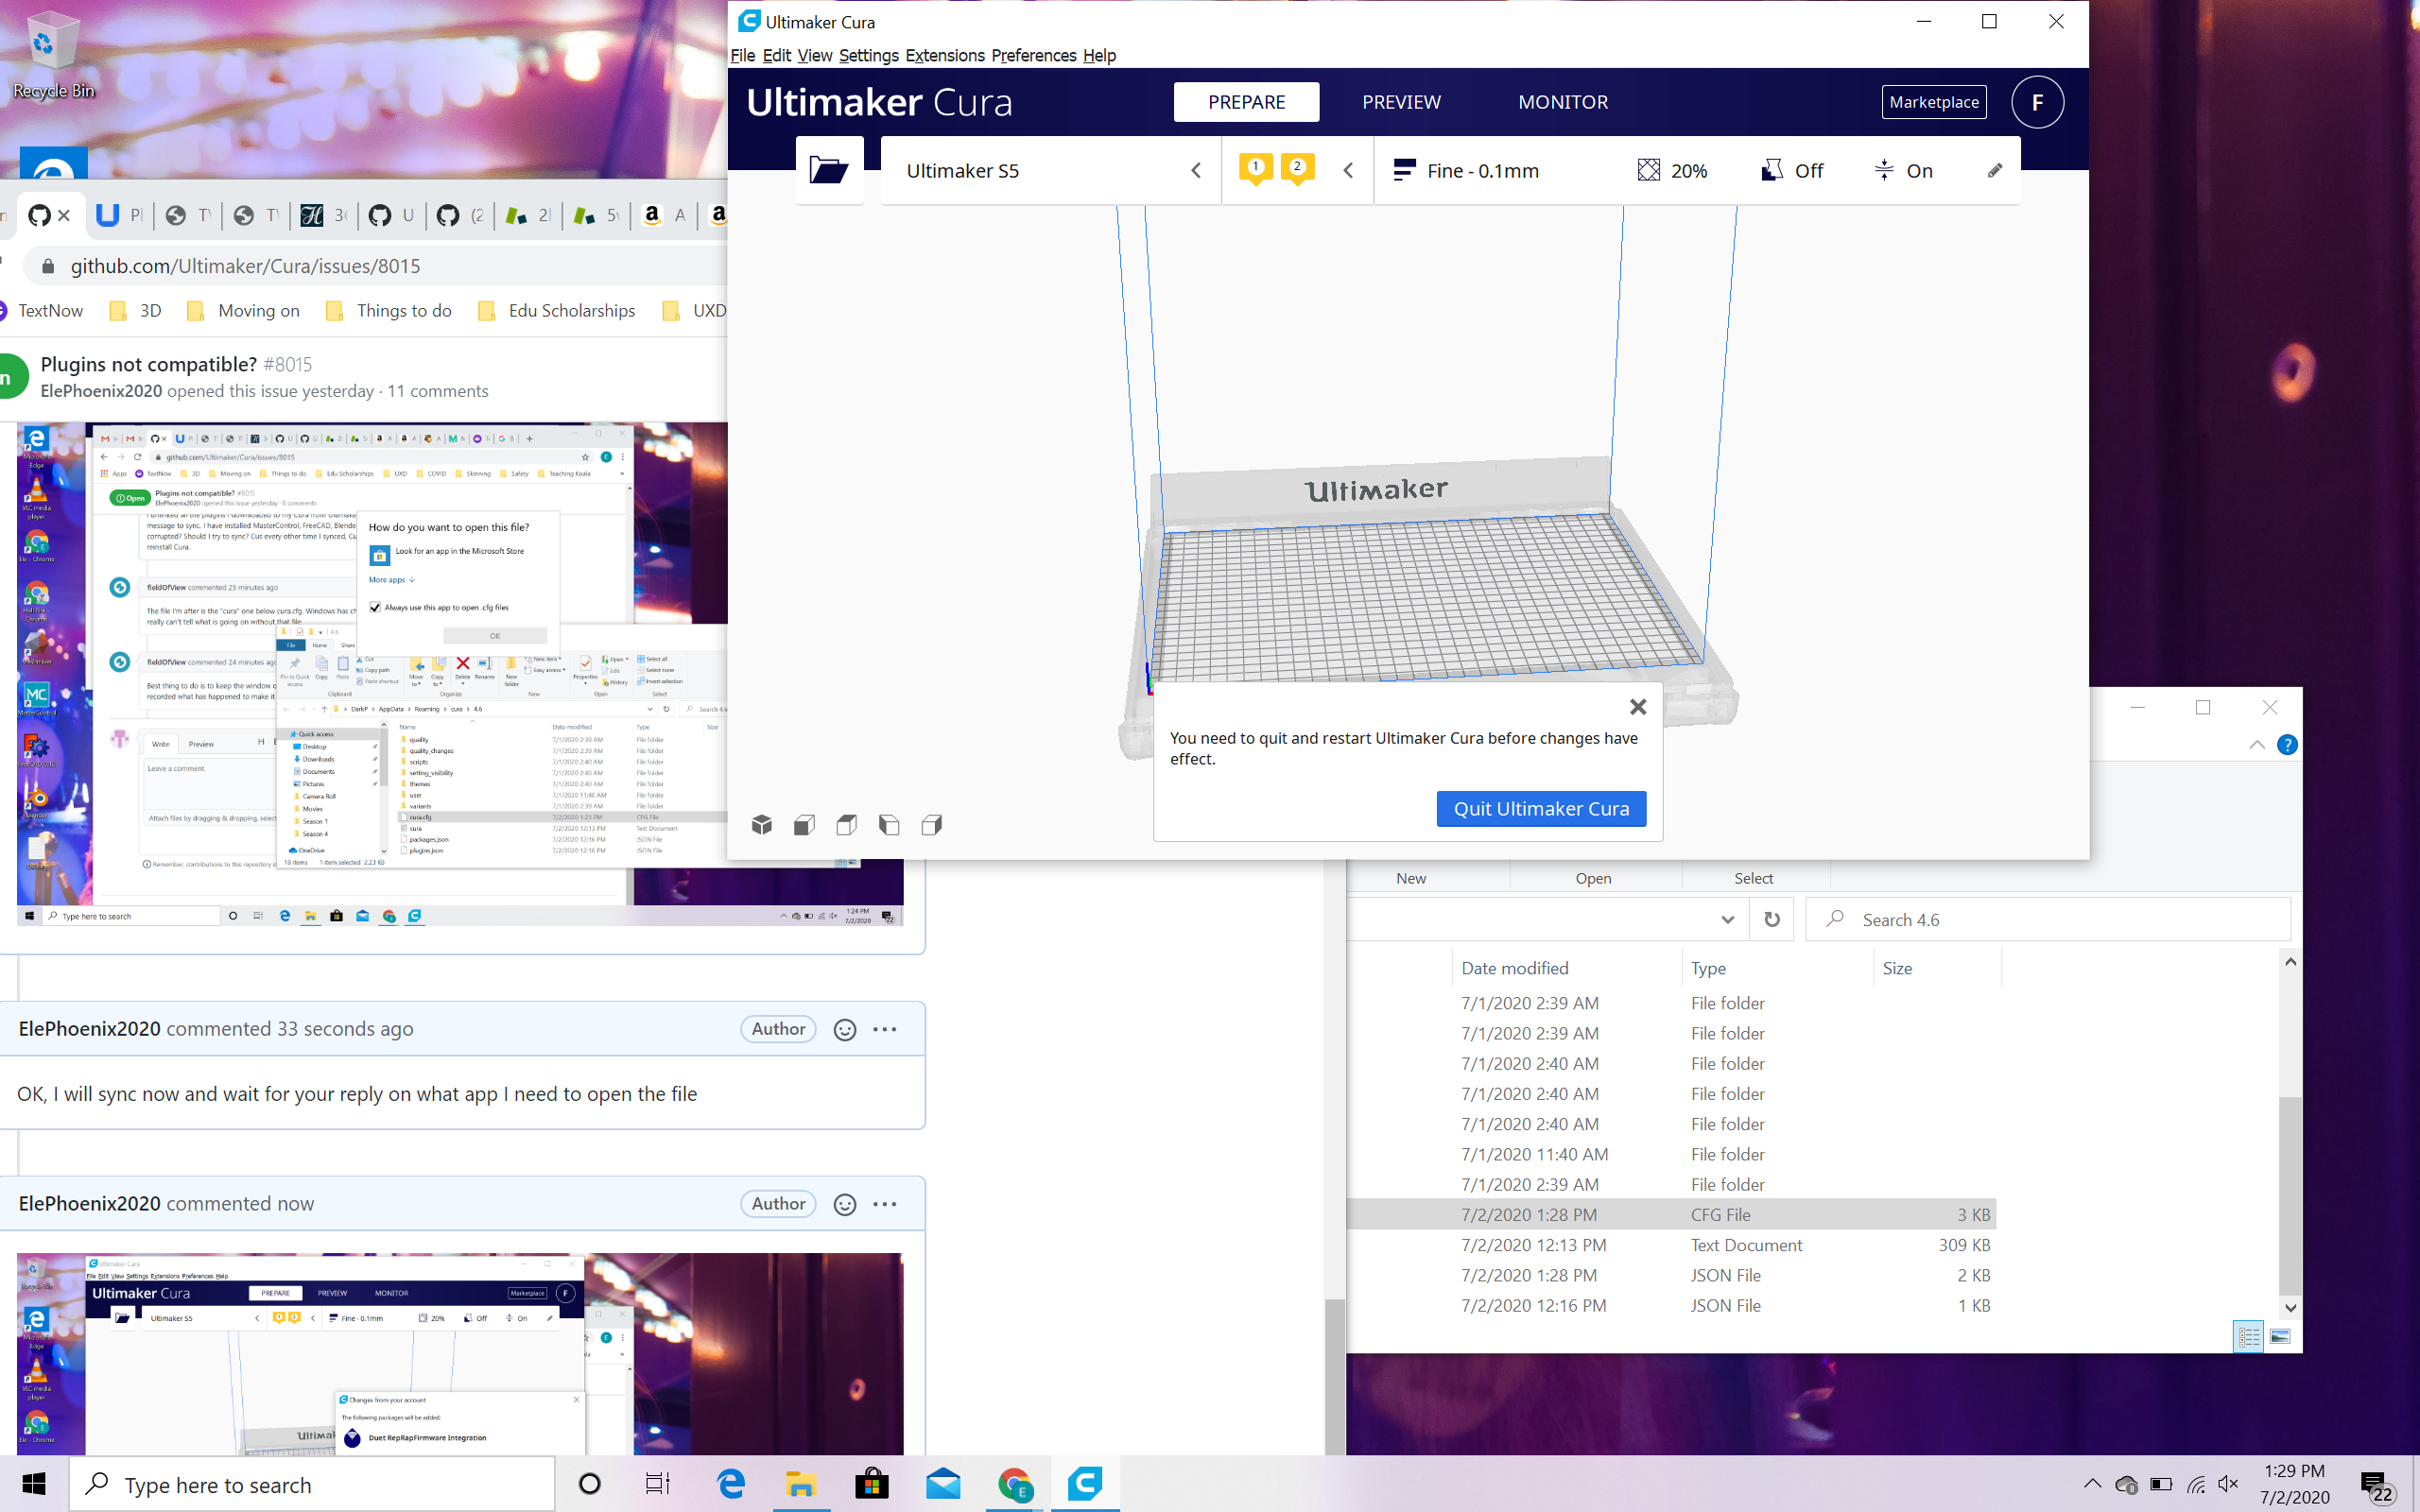Open Mail from the taskbar
This screenshot has height=1512, width=2420.
click(x=943, y=1484)
